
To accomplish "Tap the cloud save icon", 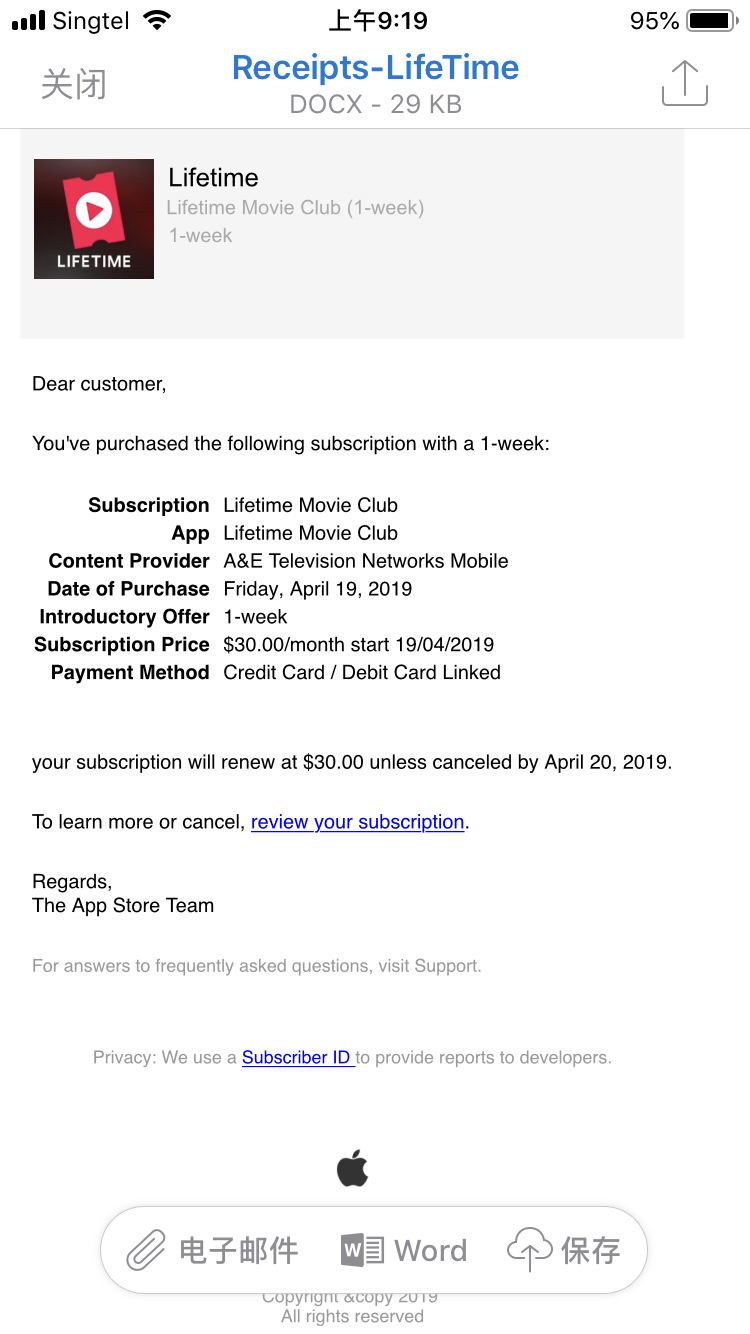I will 530,1250.
